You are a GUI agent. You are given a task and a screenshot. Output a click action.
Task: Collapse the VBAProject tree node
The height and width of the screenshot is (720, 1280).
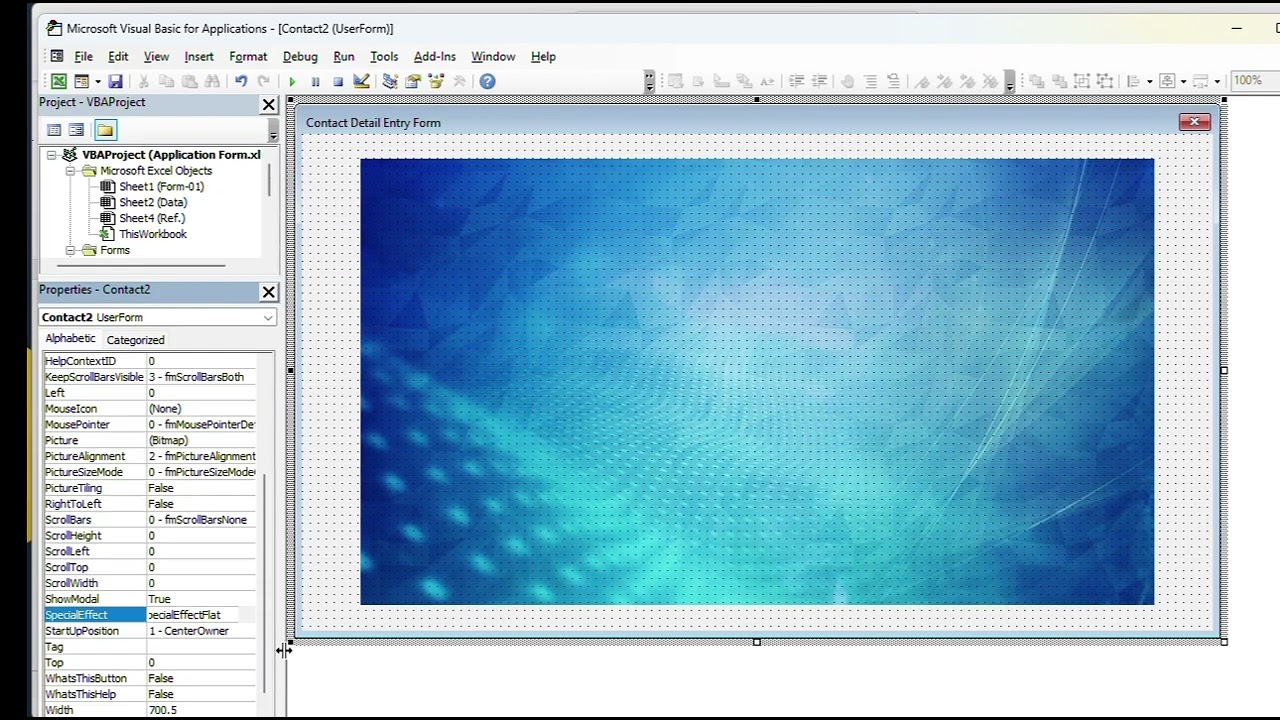[51, 155]
